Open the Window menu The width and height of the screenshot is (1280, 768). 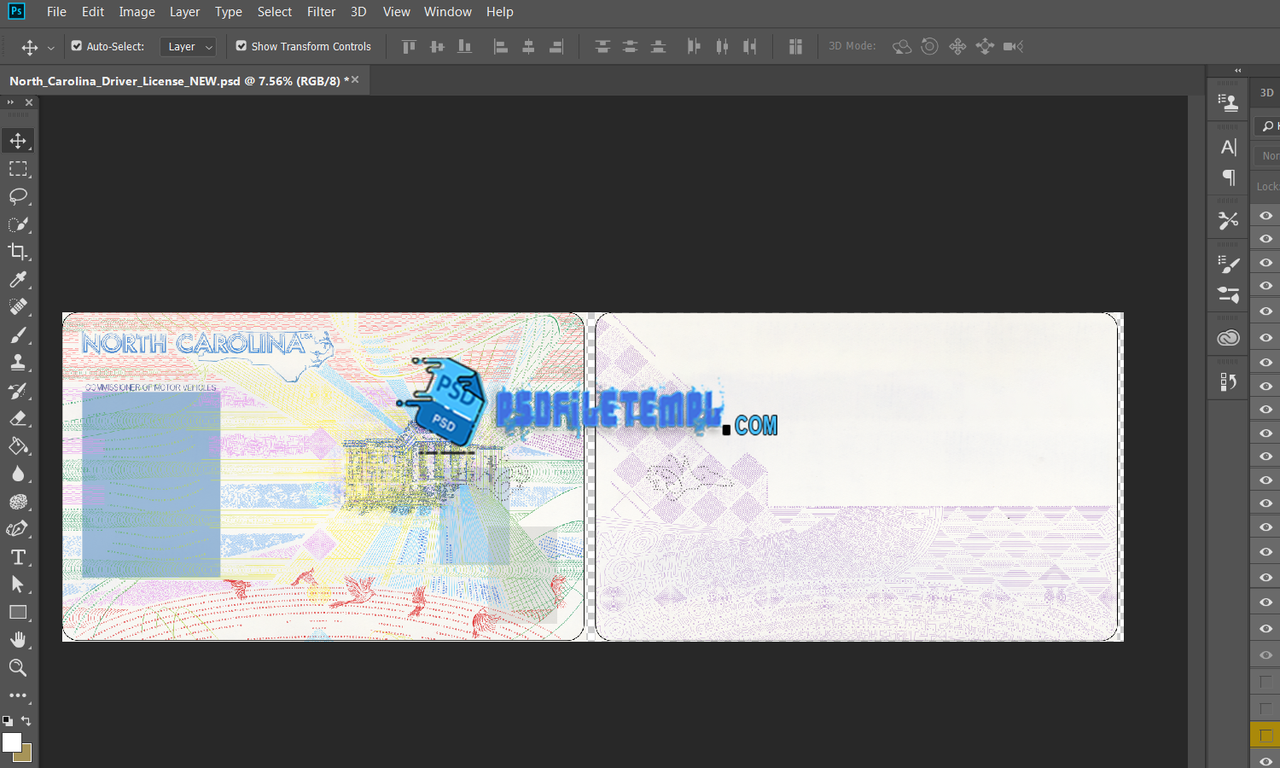pyautogui.click(x=447, y=12)
